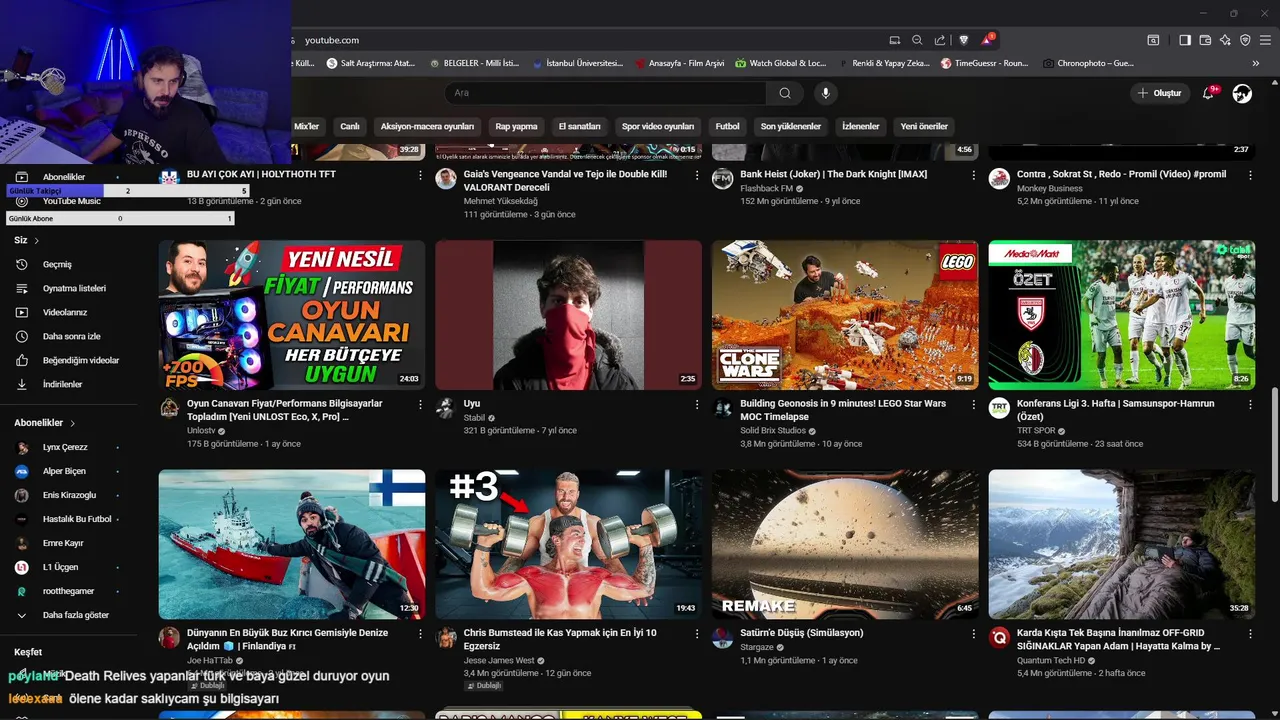
Task: Select the El sanatları chip
Action: [580, 127]
